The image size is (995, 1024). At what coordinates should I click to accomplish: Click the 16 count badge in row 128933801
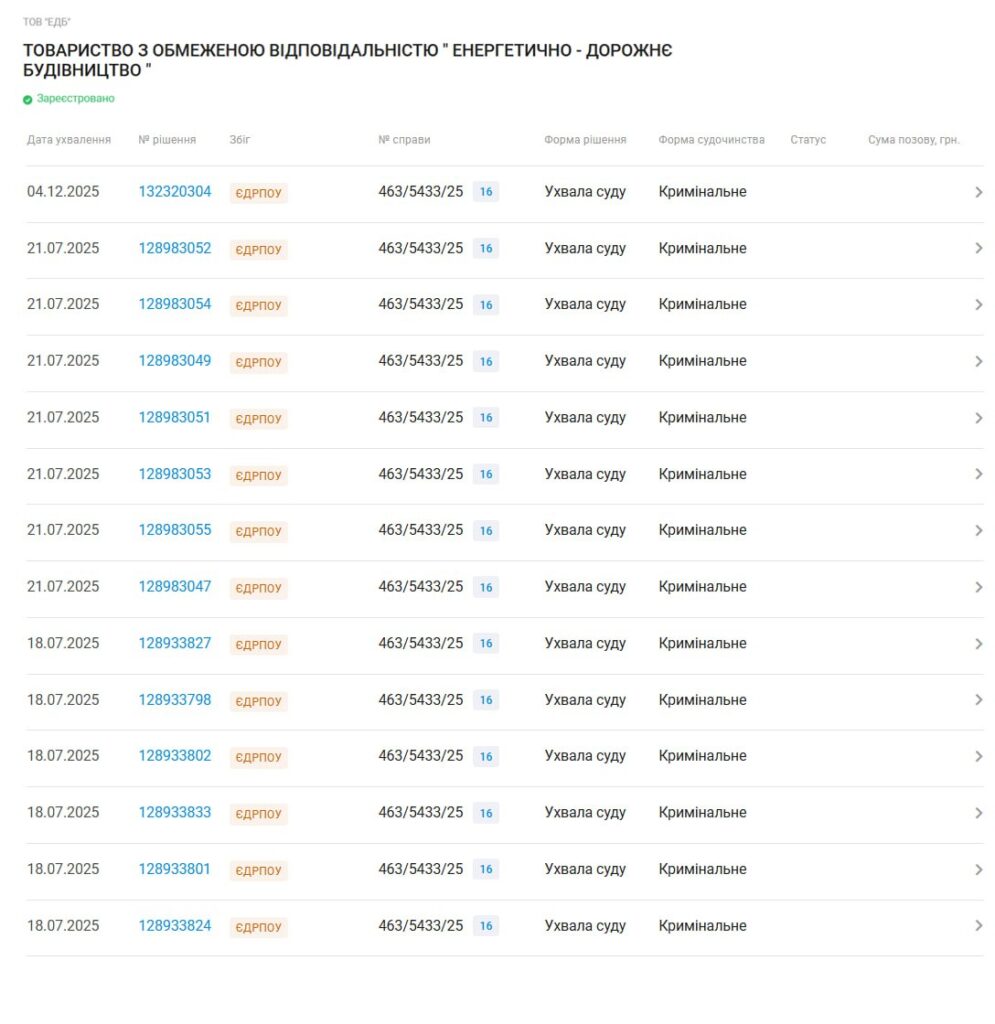pos(486,869)
